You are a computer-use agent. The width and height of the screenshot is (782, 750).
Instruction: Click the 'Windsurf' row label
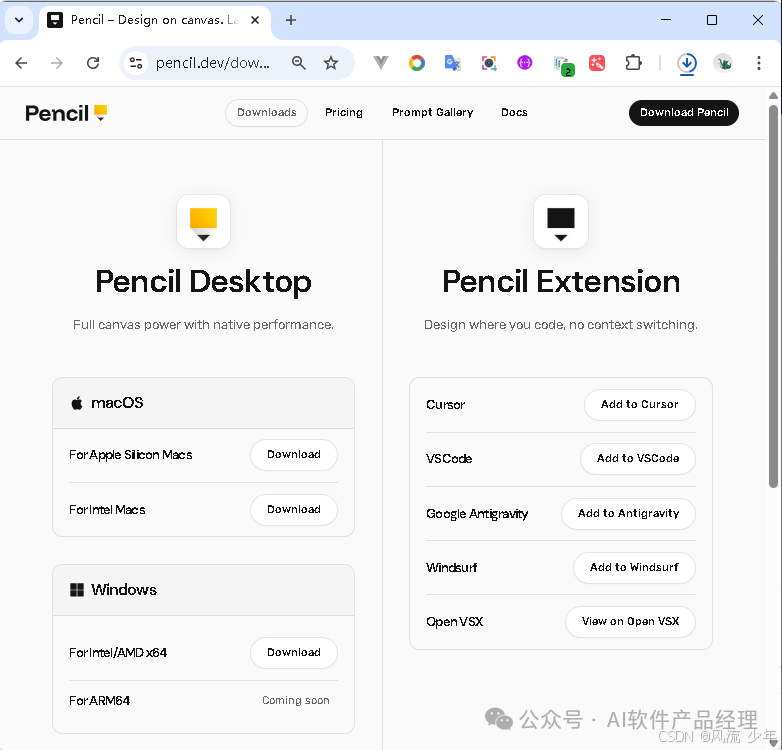tap(451, 568)
